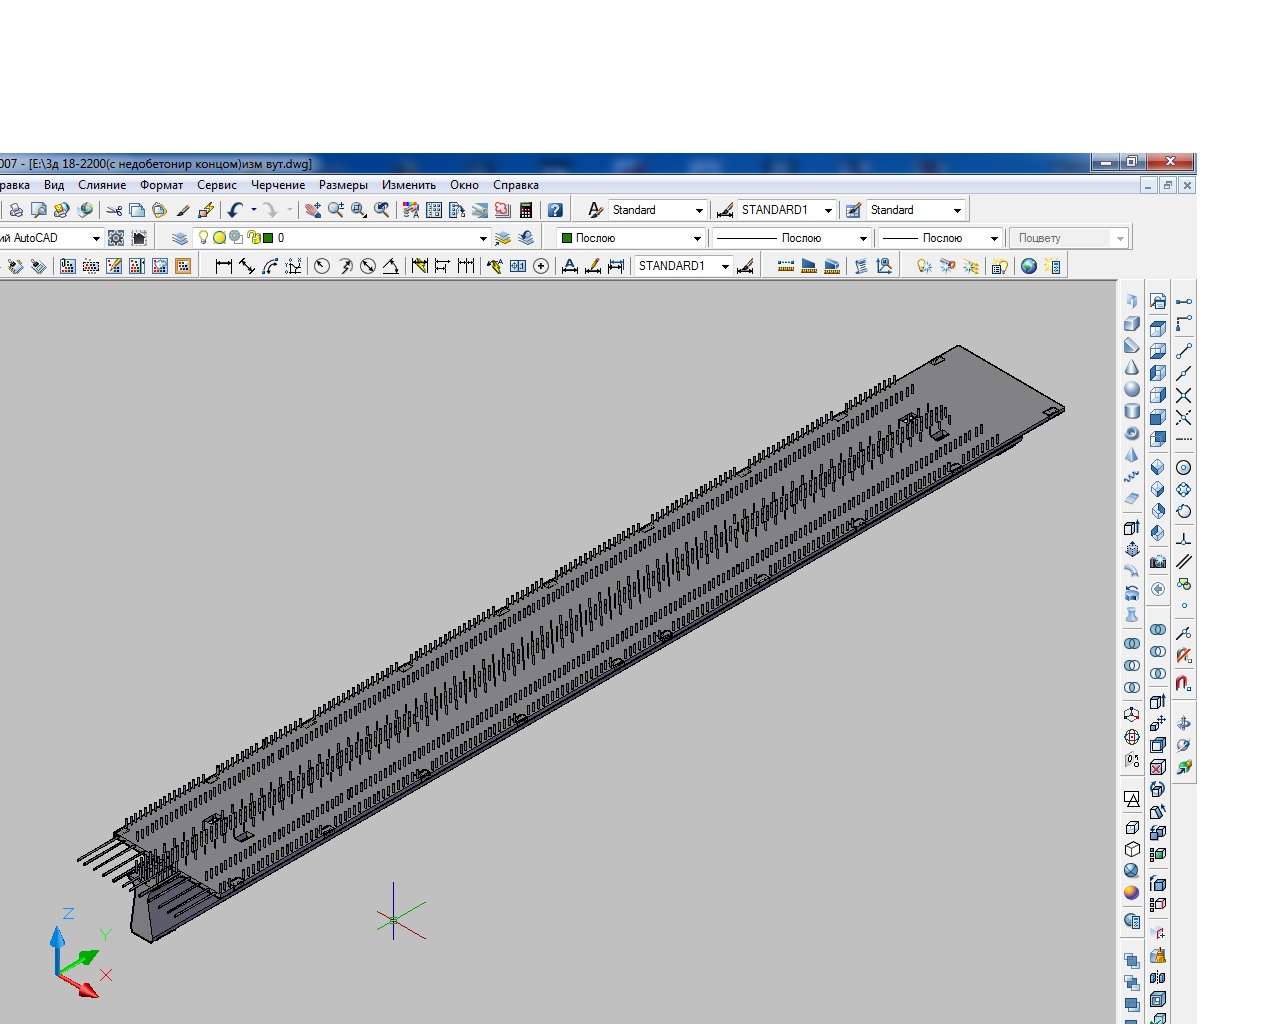Screen dimensions: 1280x1024
Task: Activate the Pan hand tool
Action: [313, 210]
